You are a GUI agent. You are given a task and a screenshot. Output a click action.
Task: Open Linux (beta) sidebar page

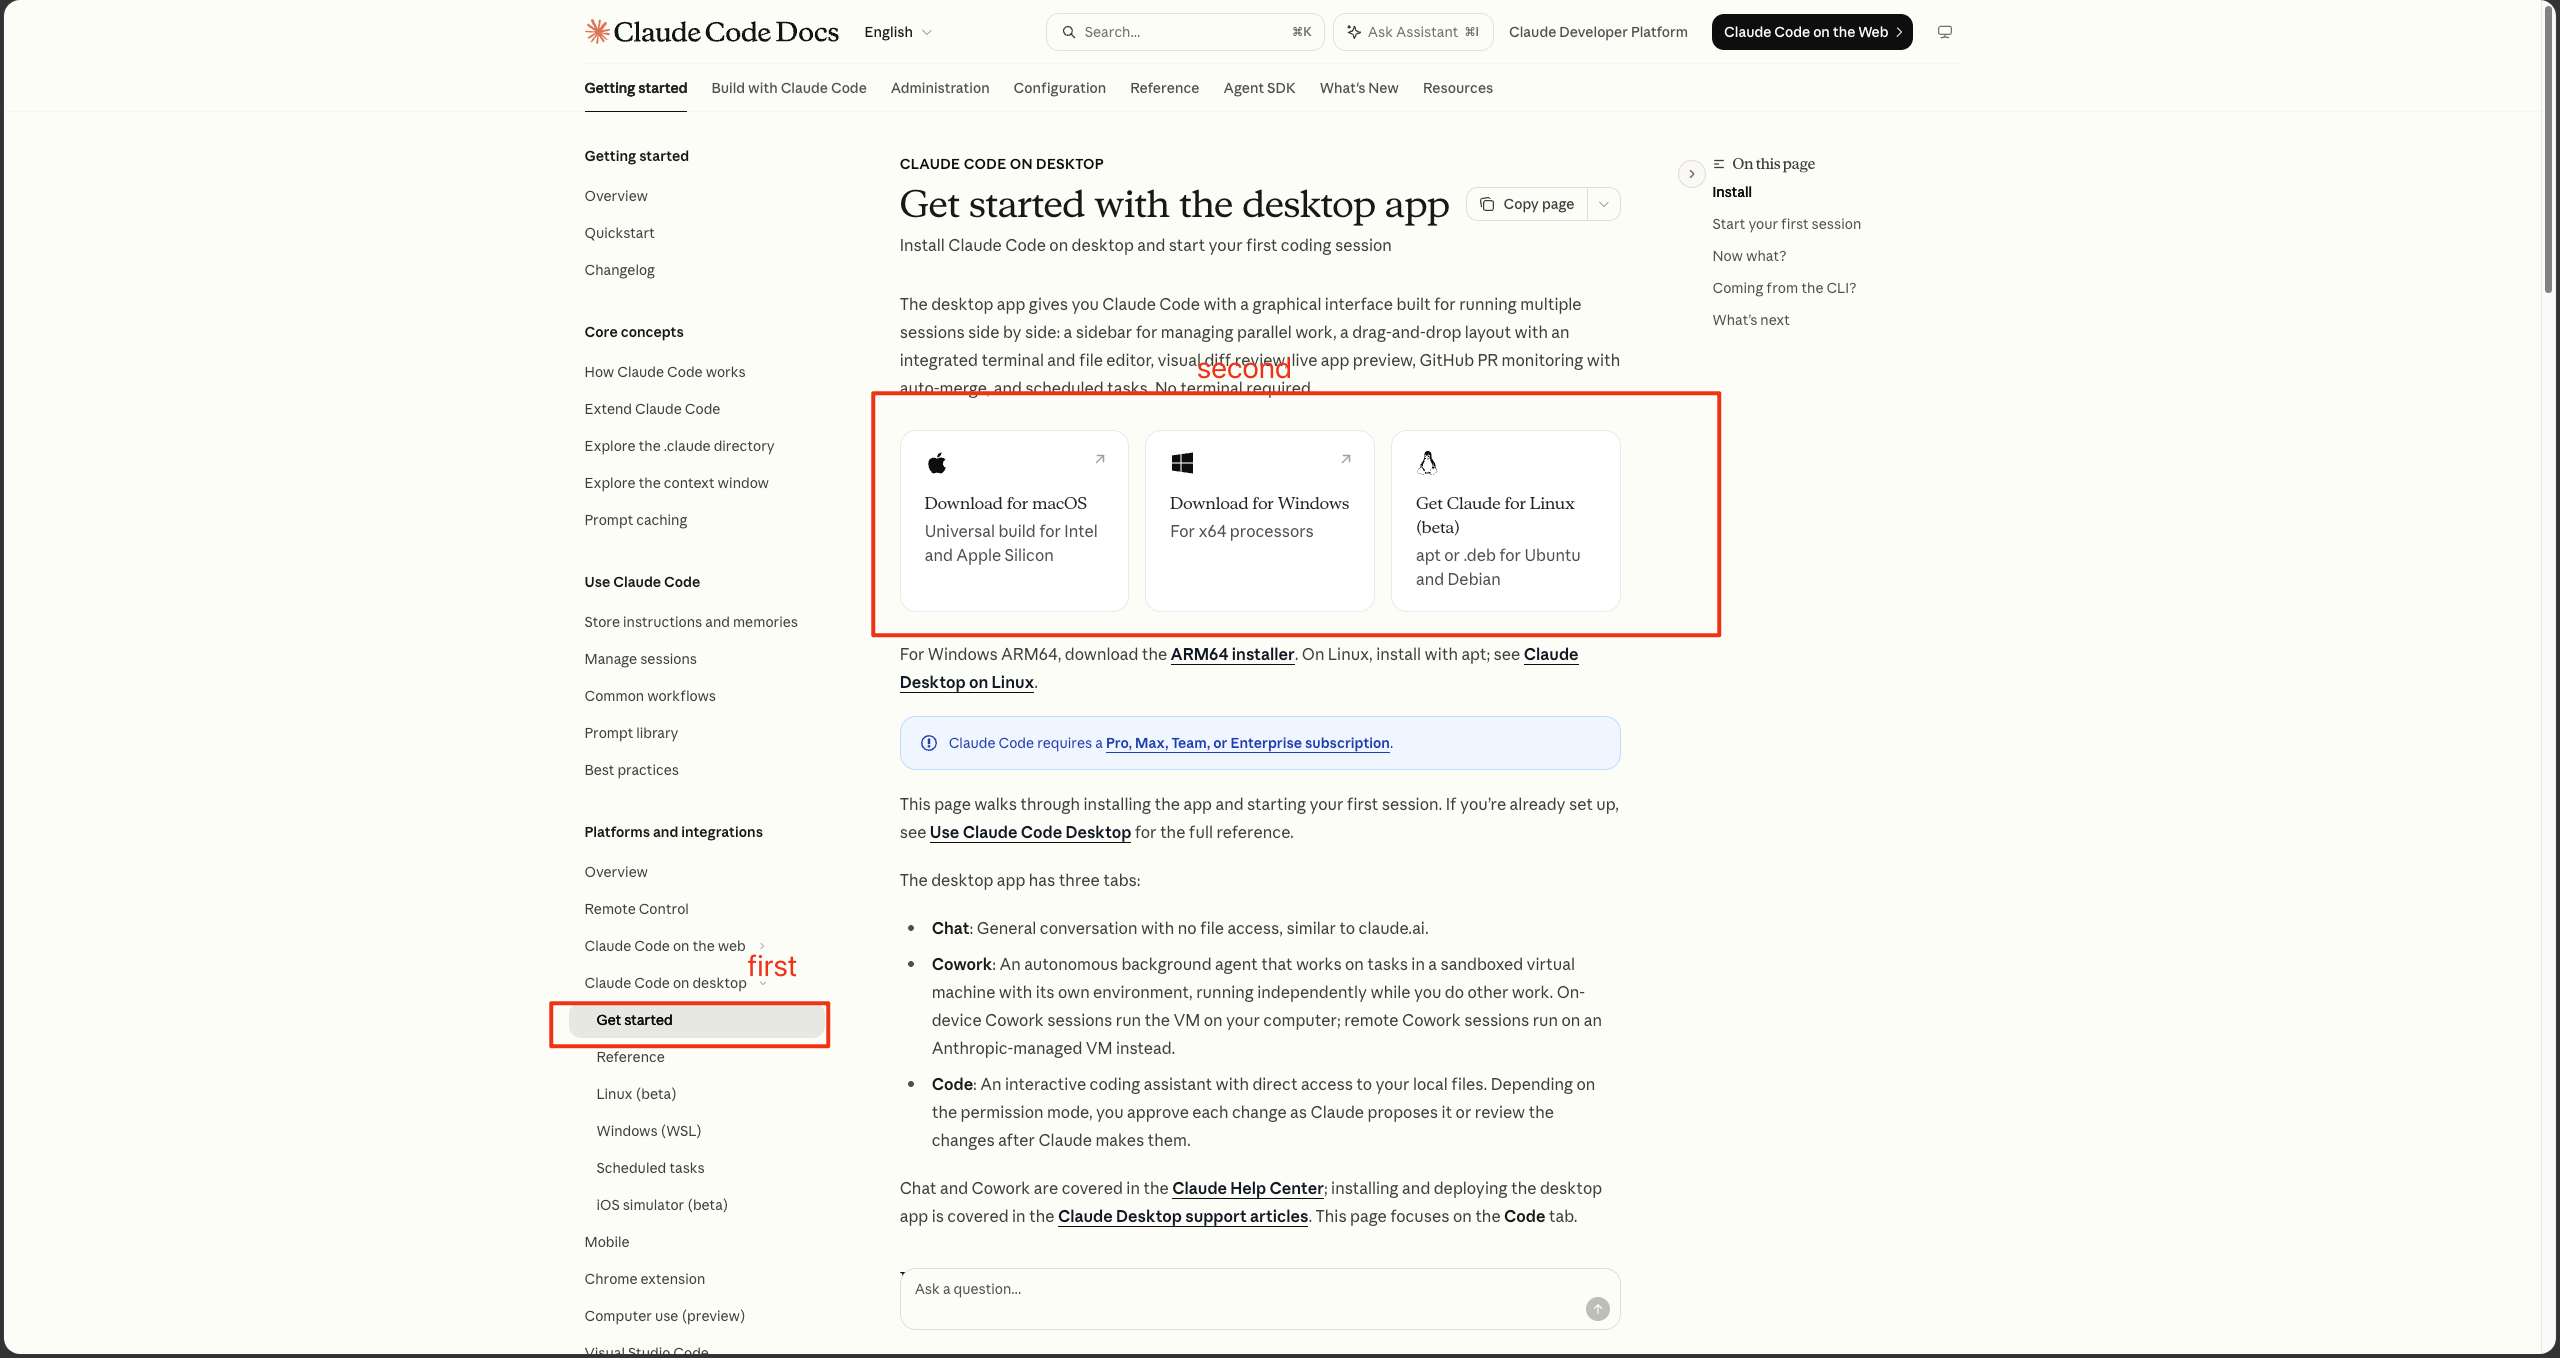pos(636,1094)
